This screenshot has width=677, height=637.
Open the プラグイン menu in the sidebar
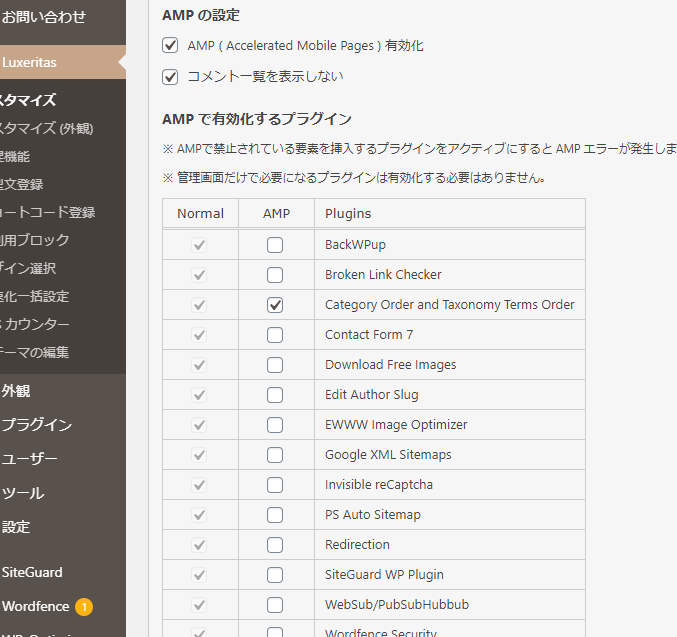(x=37, y=425)
